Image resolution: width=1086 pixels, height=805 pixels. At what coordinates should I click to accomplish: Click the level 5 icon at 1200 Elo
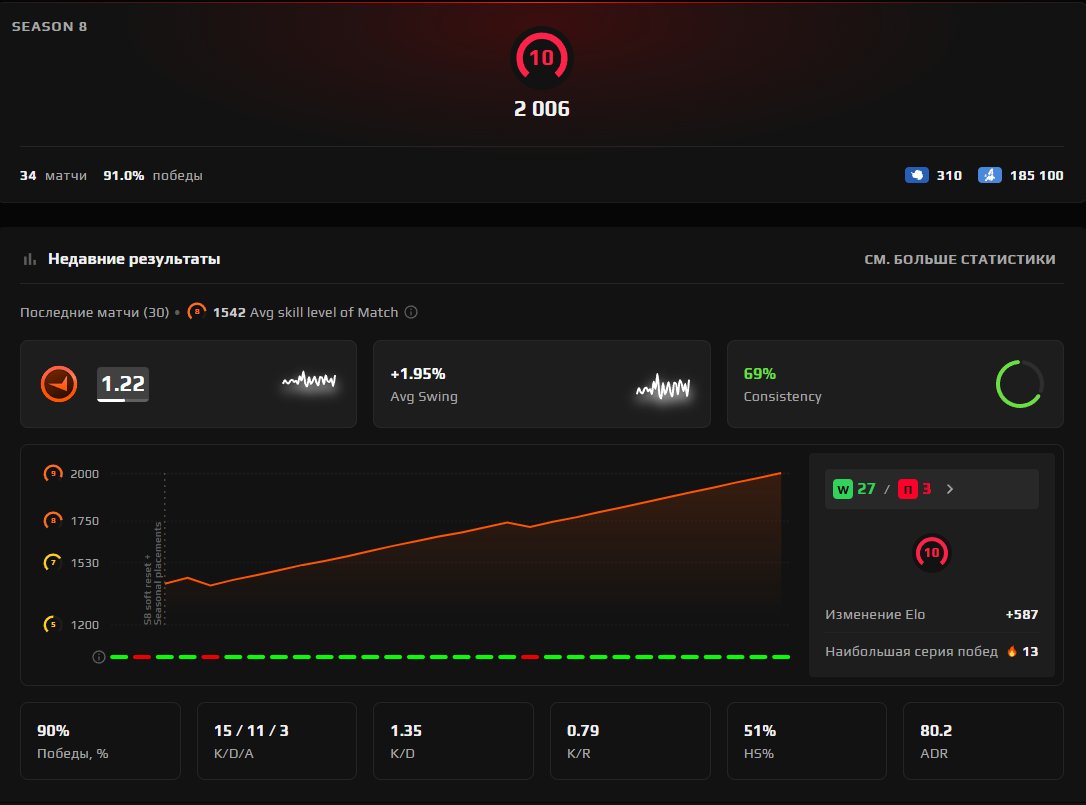53,624
